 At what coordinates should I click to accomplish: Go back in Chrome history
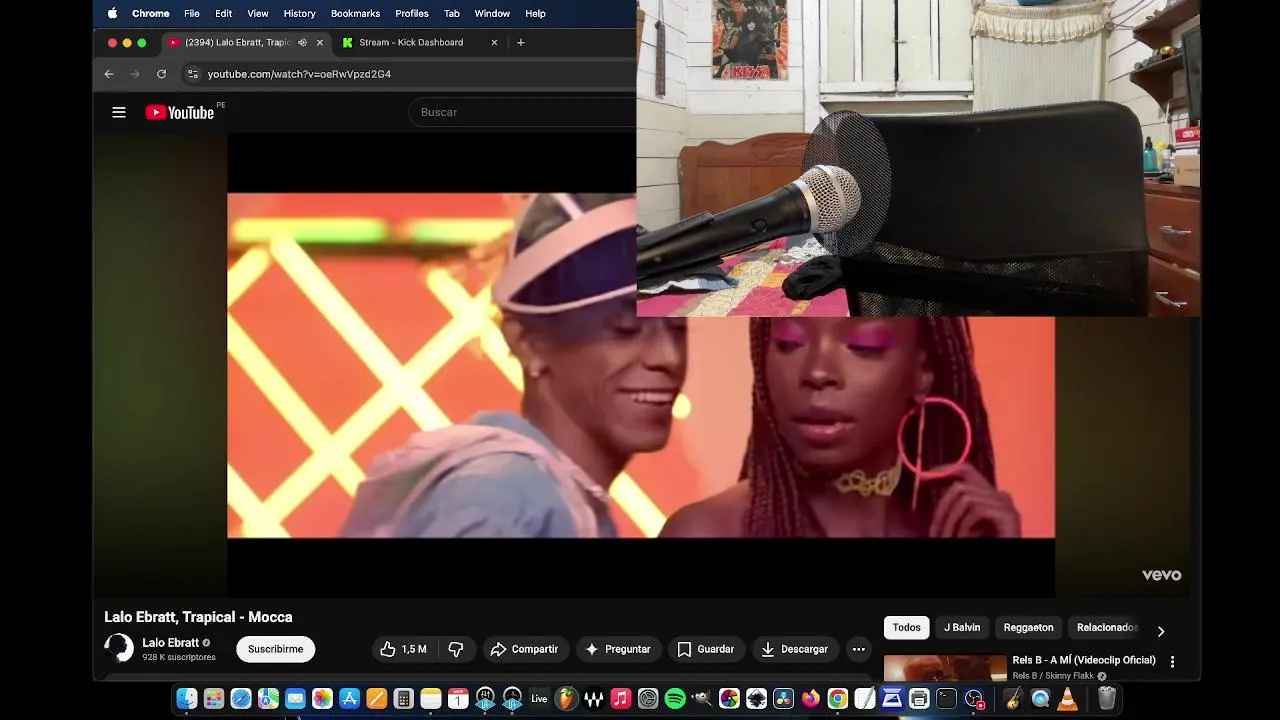(x=109, y=74)
